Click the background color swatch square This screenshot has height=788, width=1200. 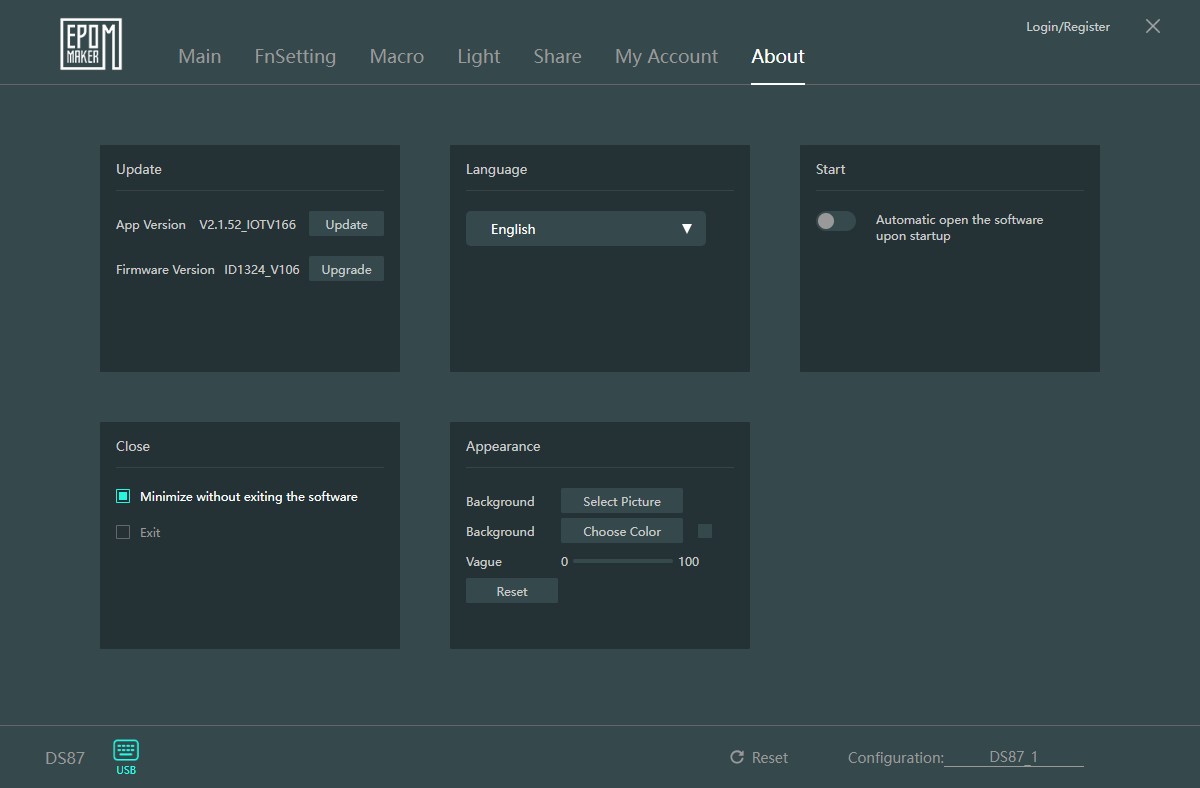[x=705, y=531]
